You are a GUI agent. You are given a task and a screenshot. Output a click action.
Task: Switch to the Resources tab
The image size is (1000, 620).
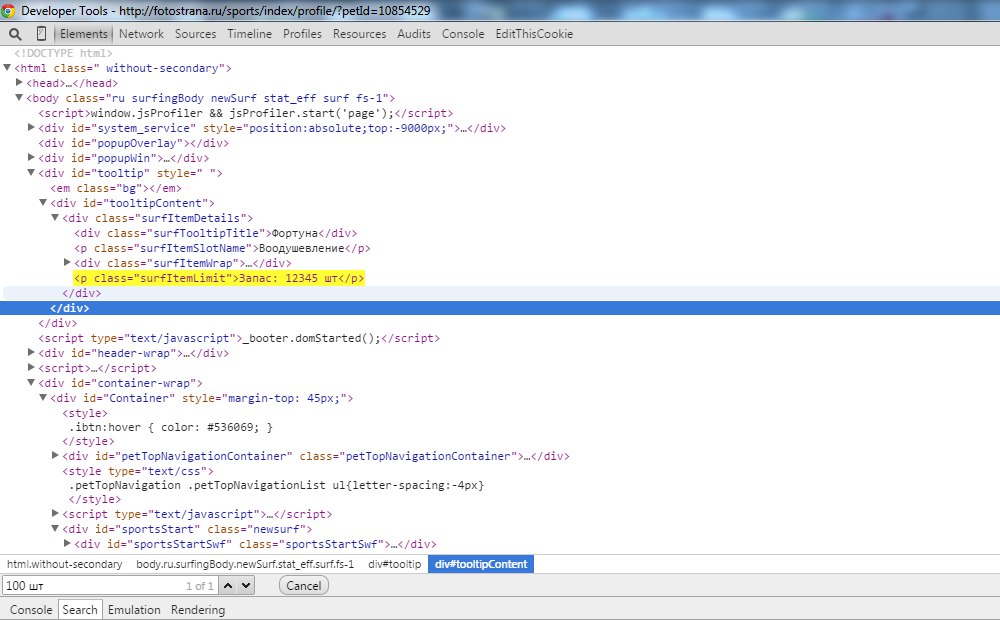pos(359,34)
